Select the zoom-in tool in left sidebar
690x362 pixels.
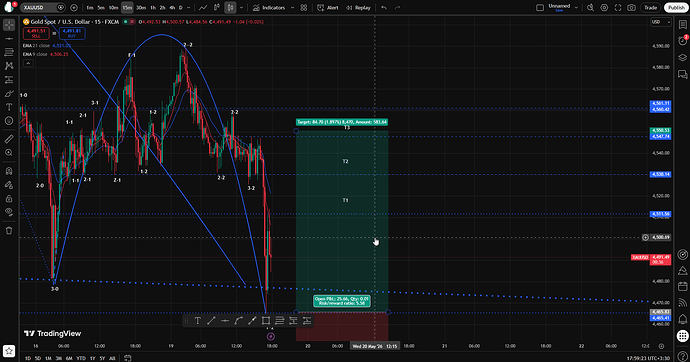point(9,153)
